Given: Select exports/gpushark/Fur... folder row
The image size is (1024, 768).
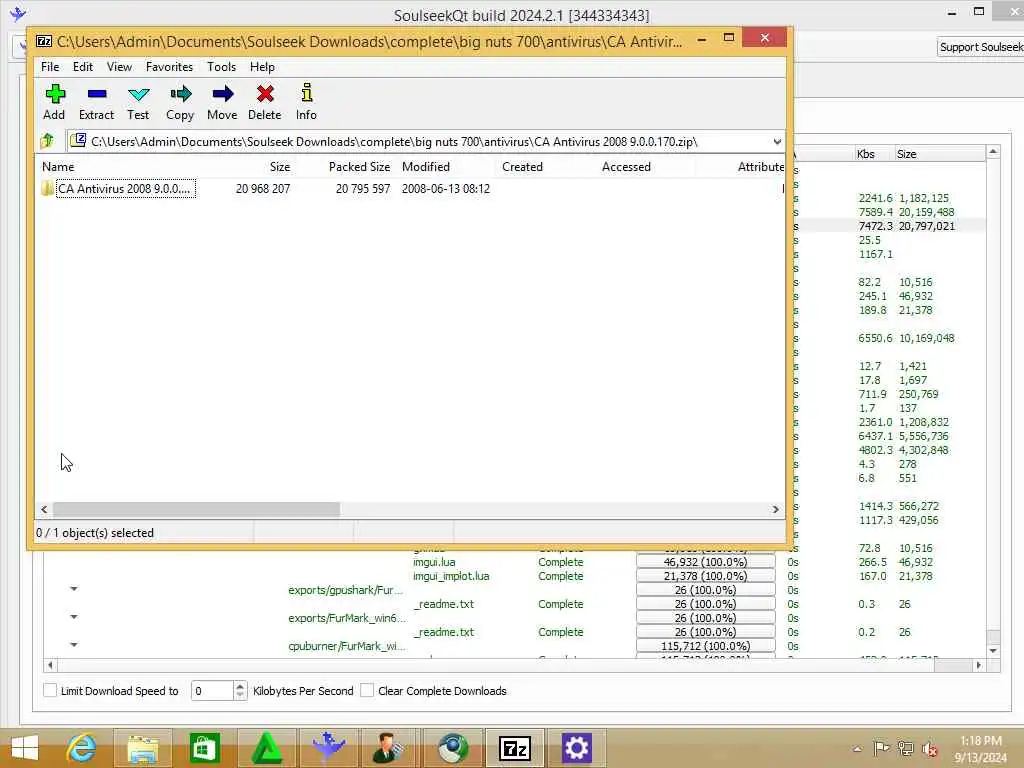Looking at the screenshot, I should [x=345, y=590].
